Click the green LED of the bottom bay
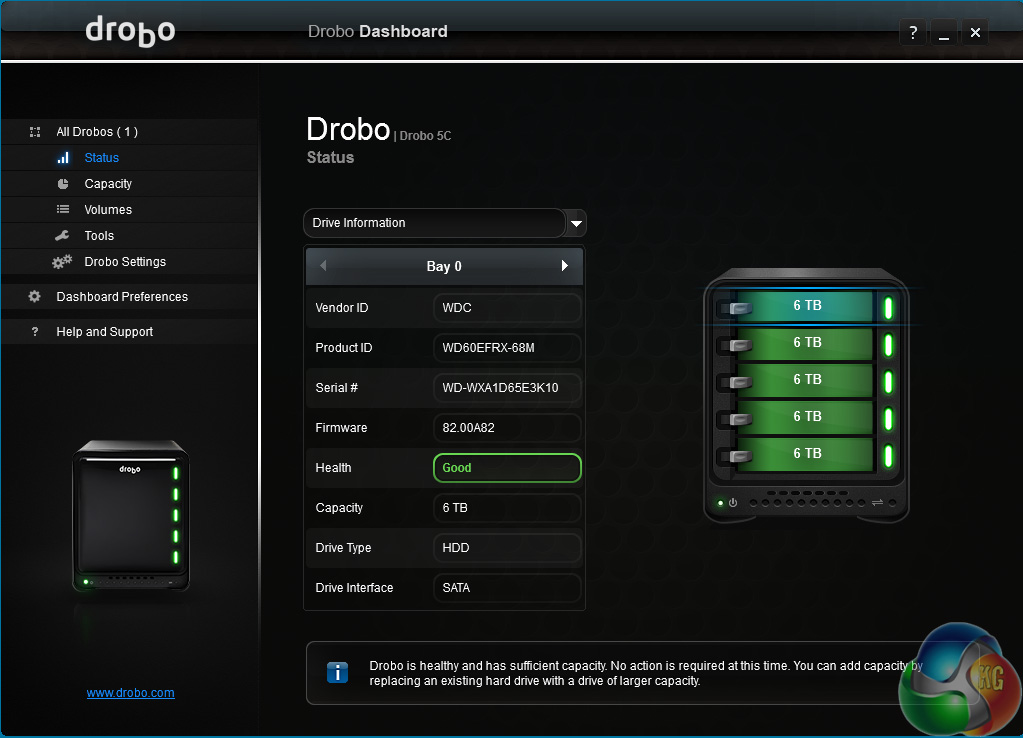The image size is (1023, 738). pos(888,456)
